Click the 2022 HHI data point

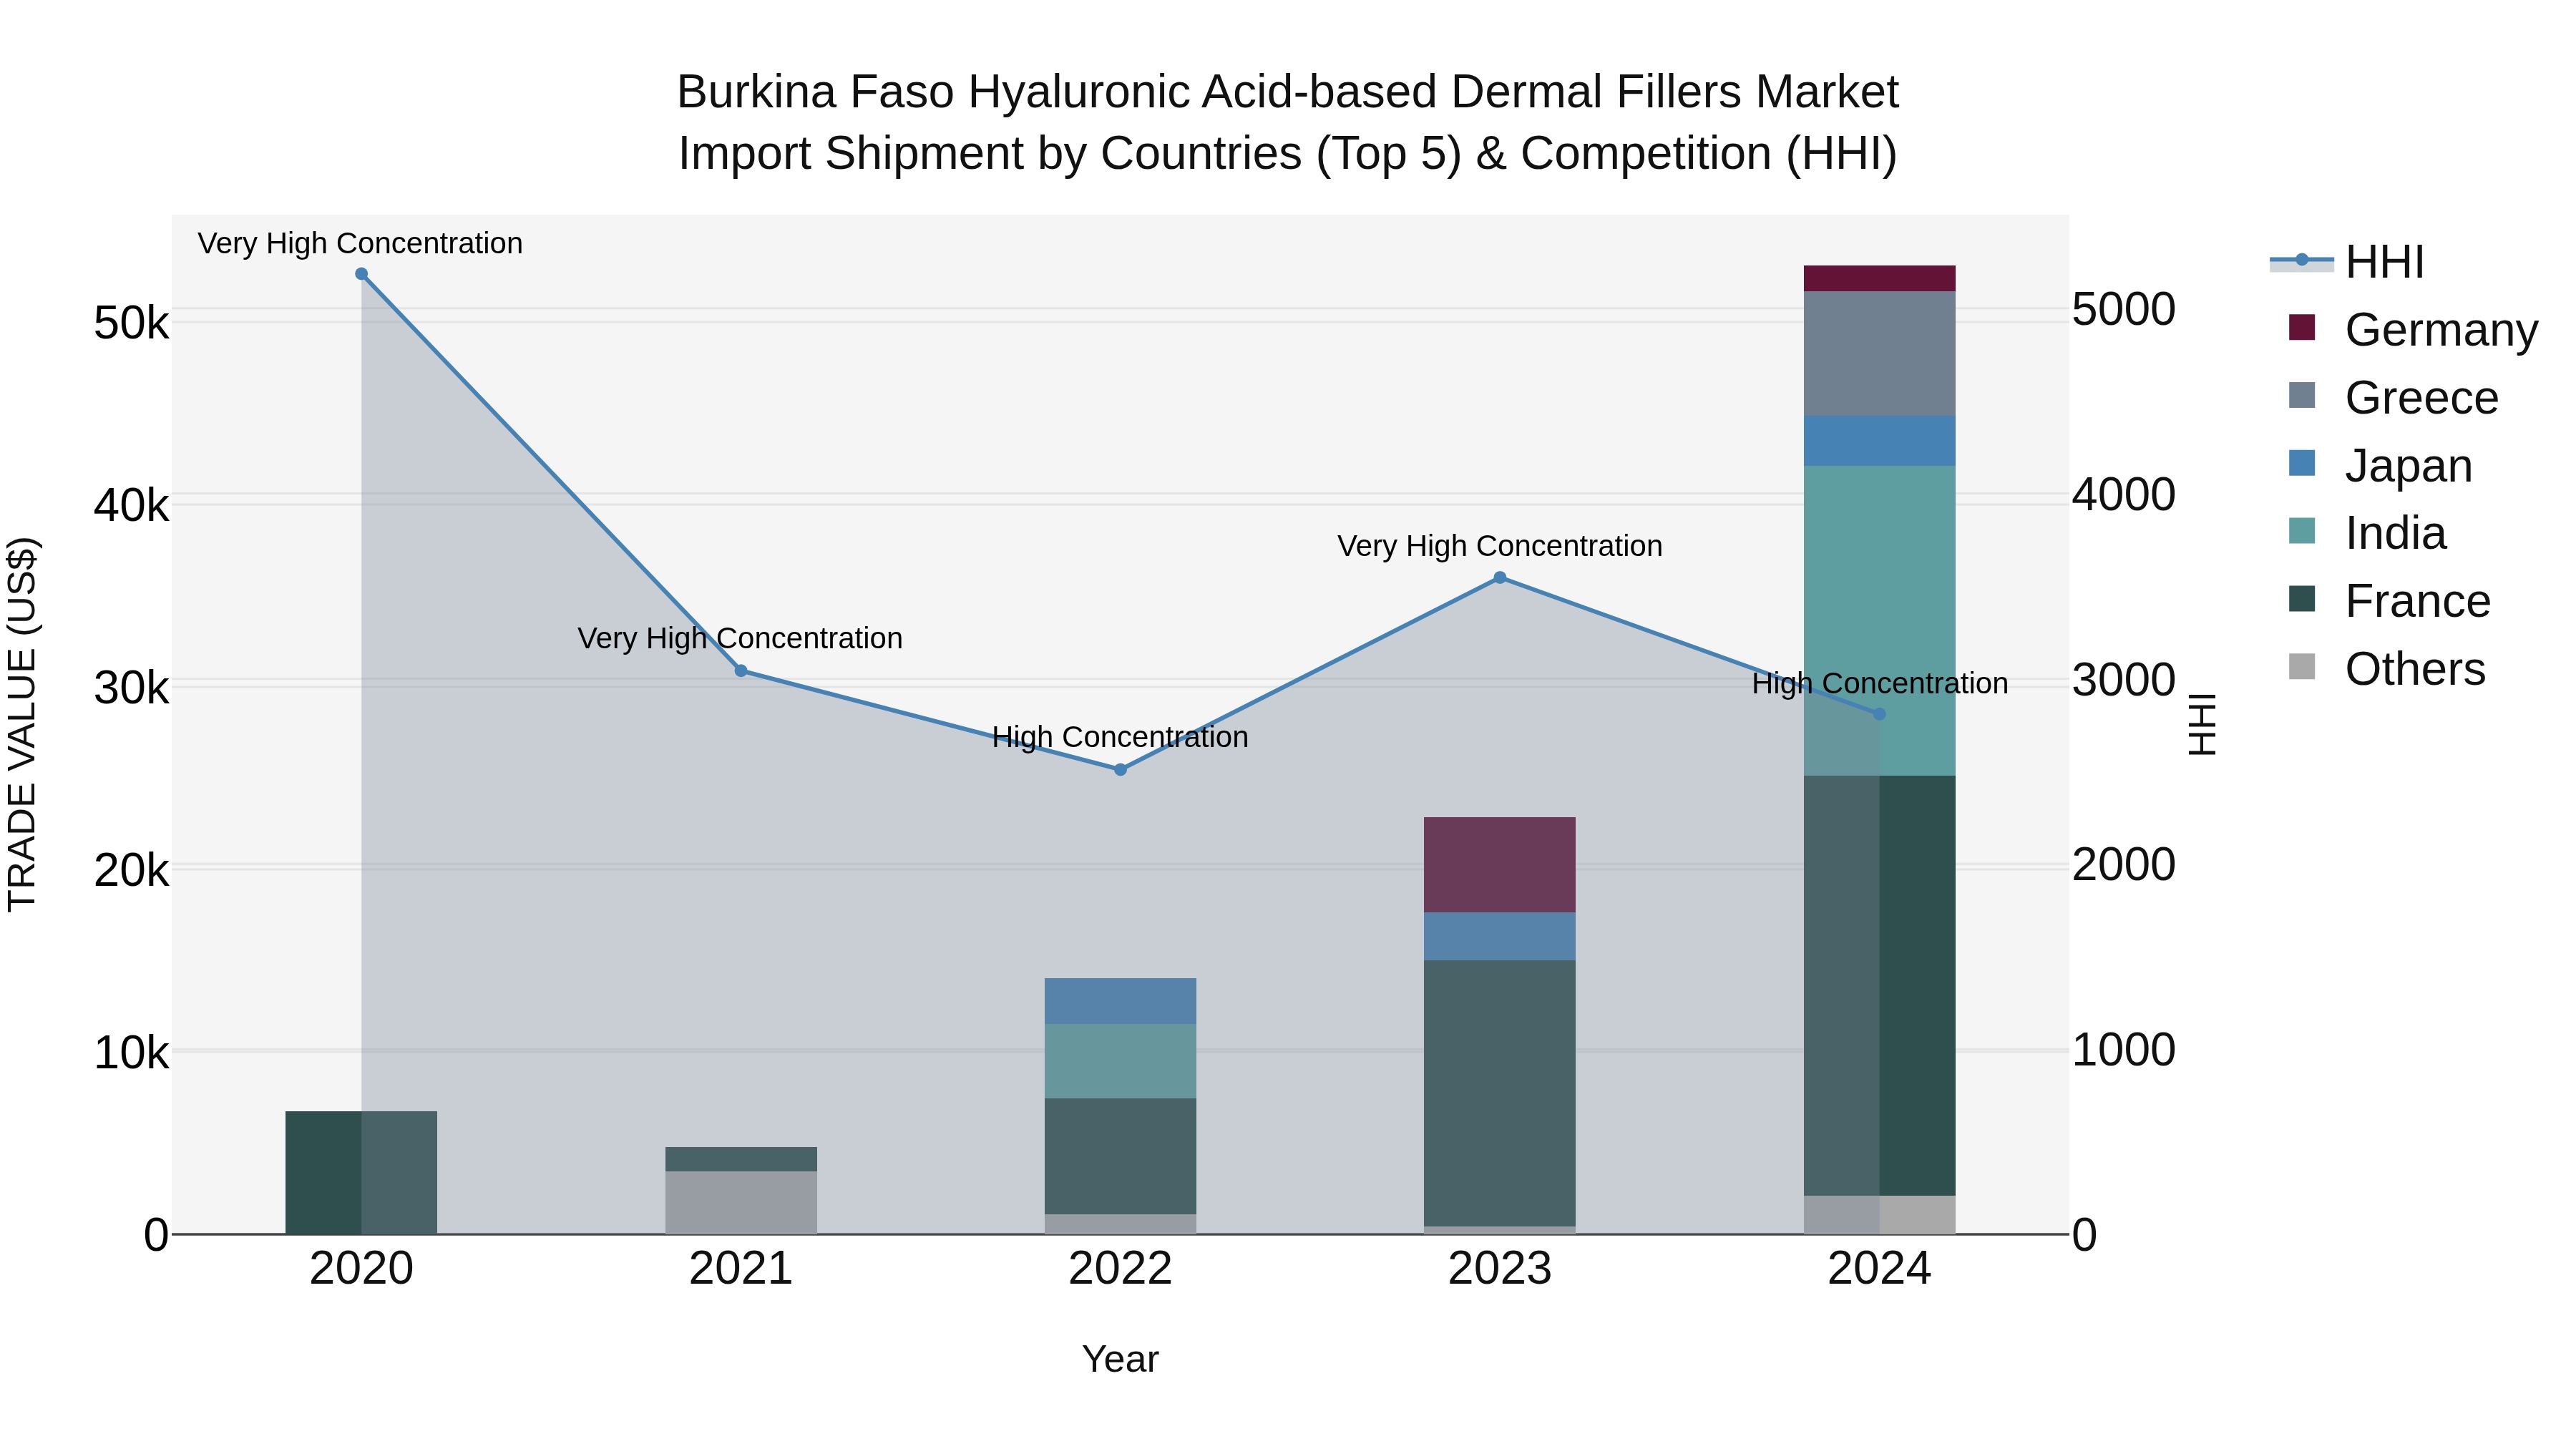[x=1120, y=770]
